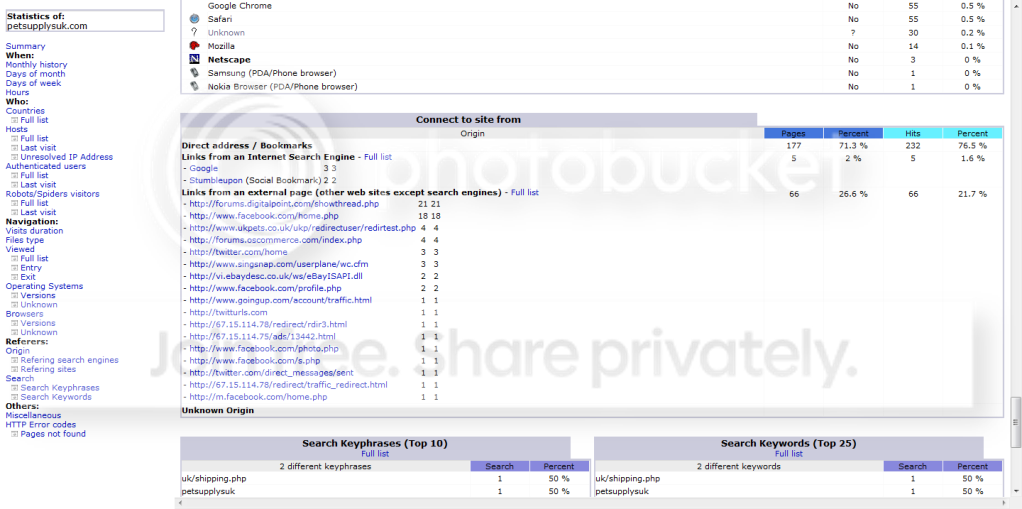
Task: Click the Samsung phone browser icon
Action: (x=194, y=73)
